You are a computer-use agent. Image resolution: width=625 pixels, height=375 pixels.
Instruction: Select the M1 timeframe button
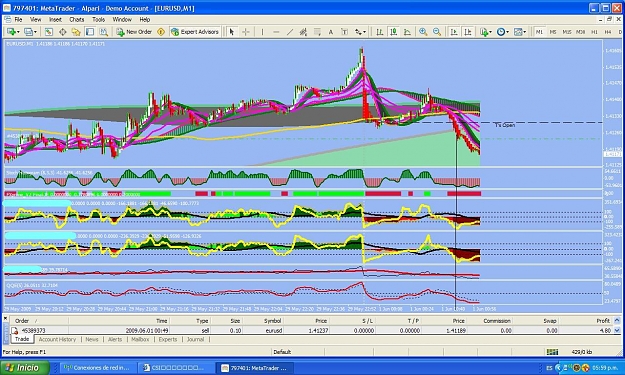[x=539, y=32]
